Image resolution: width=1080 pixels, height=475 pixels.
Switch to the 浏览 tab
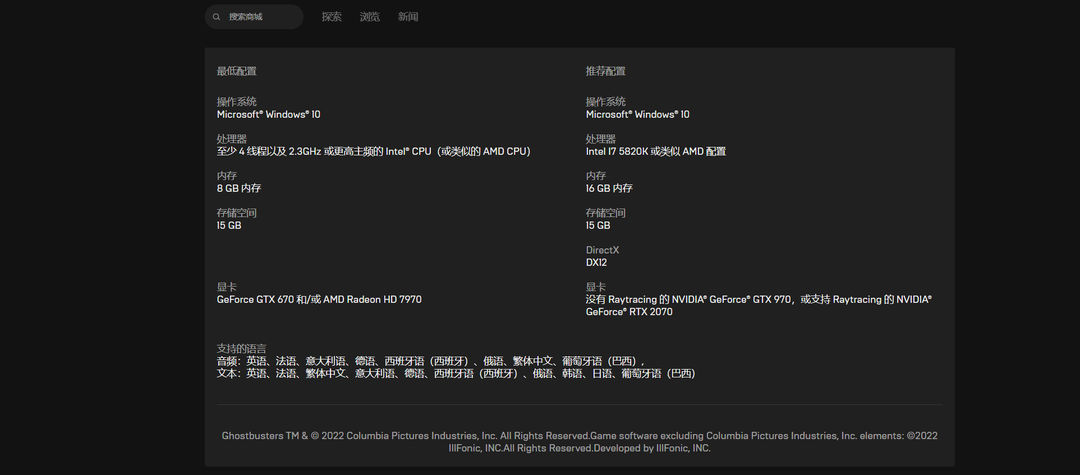(x=369, y=17)
